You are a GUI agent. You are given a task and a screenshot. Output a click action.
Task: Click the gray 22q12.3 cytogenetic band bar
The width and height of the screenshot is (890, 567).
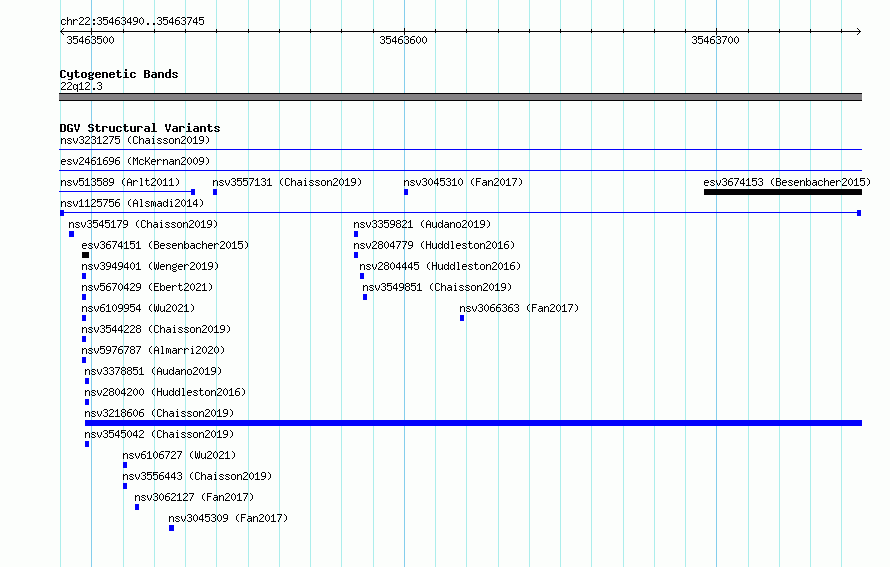[x=460, y=97]
